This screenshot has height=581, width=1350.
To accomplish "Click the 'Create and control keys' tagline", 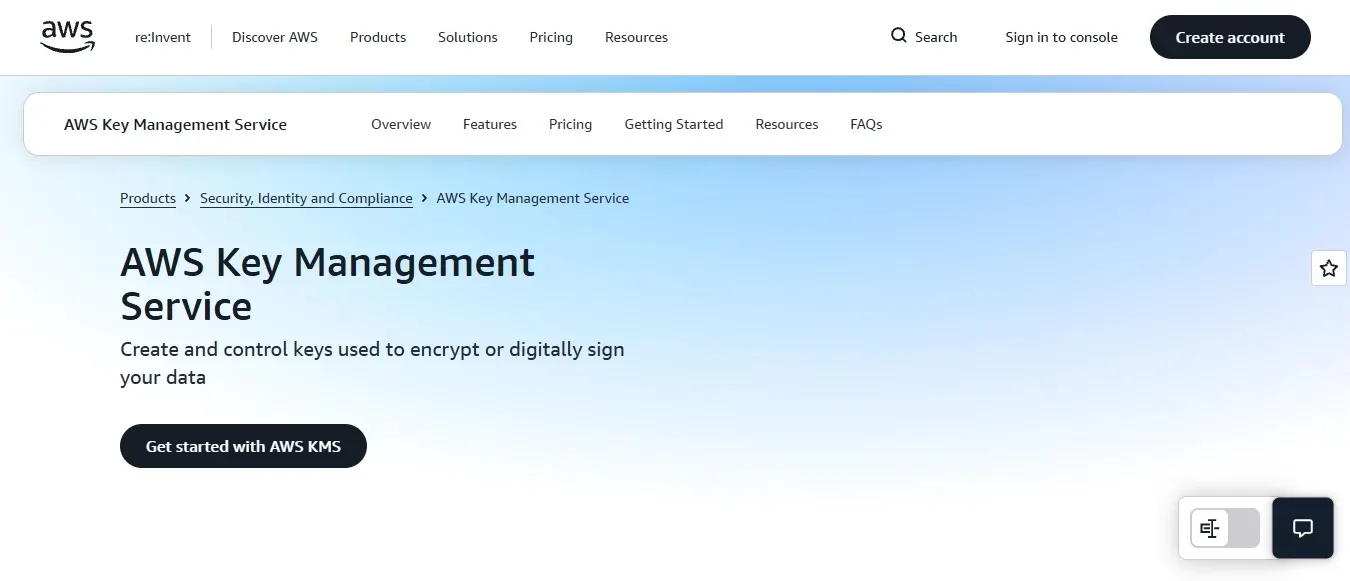I will coord(372,363).
